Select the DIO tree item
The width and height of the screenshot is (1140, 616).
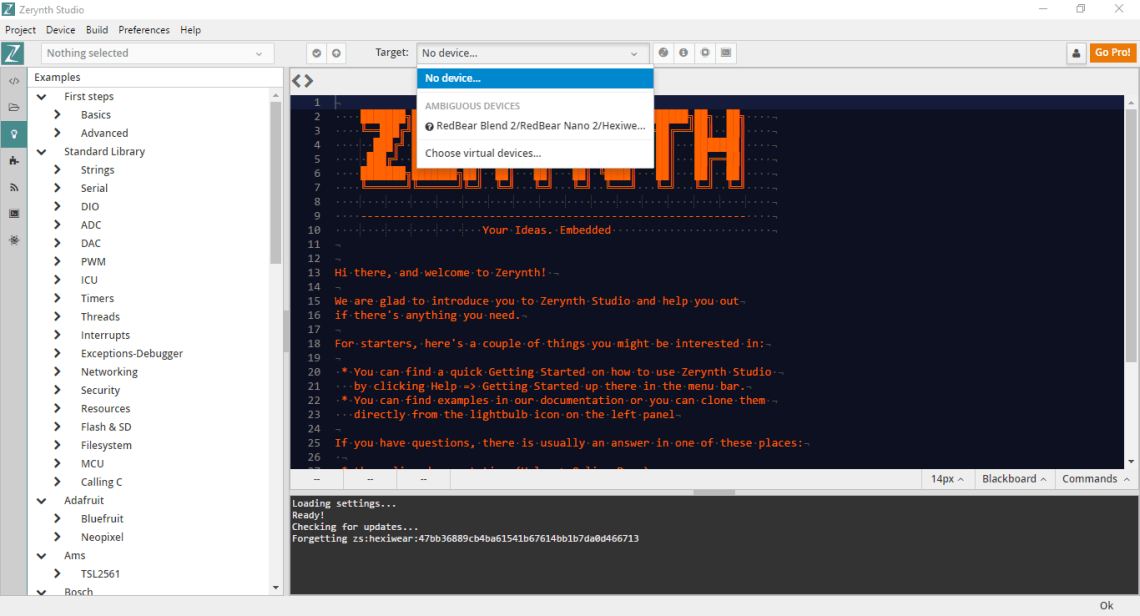pyautogui.click(x=90, y=207)
